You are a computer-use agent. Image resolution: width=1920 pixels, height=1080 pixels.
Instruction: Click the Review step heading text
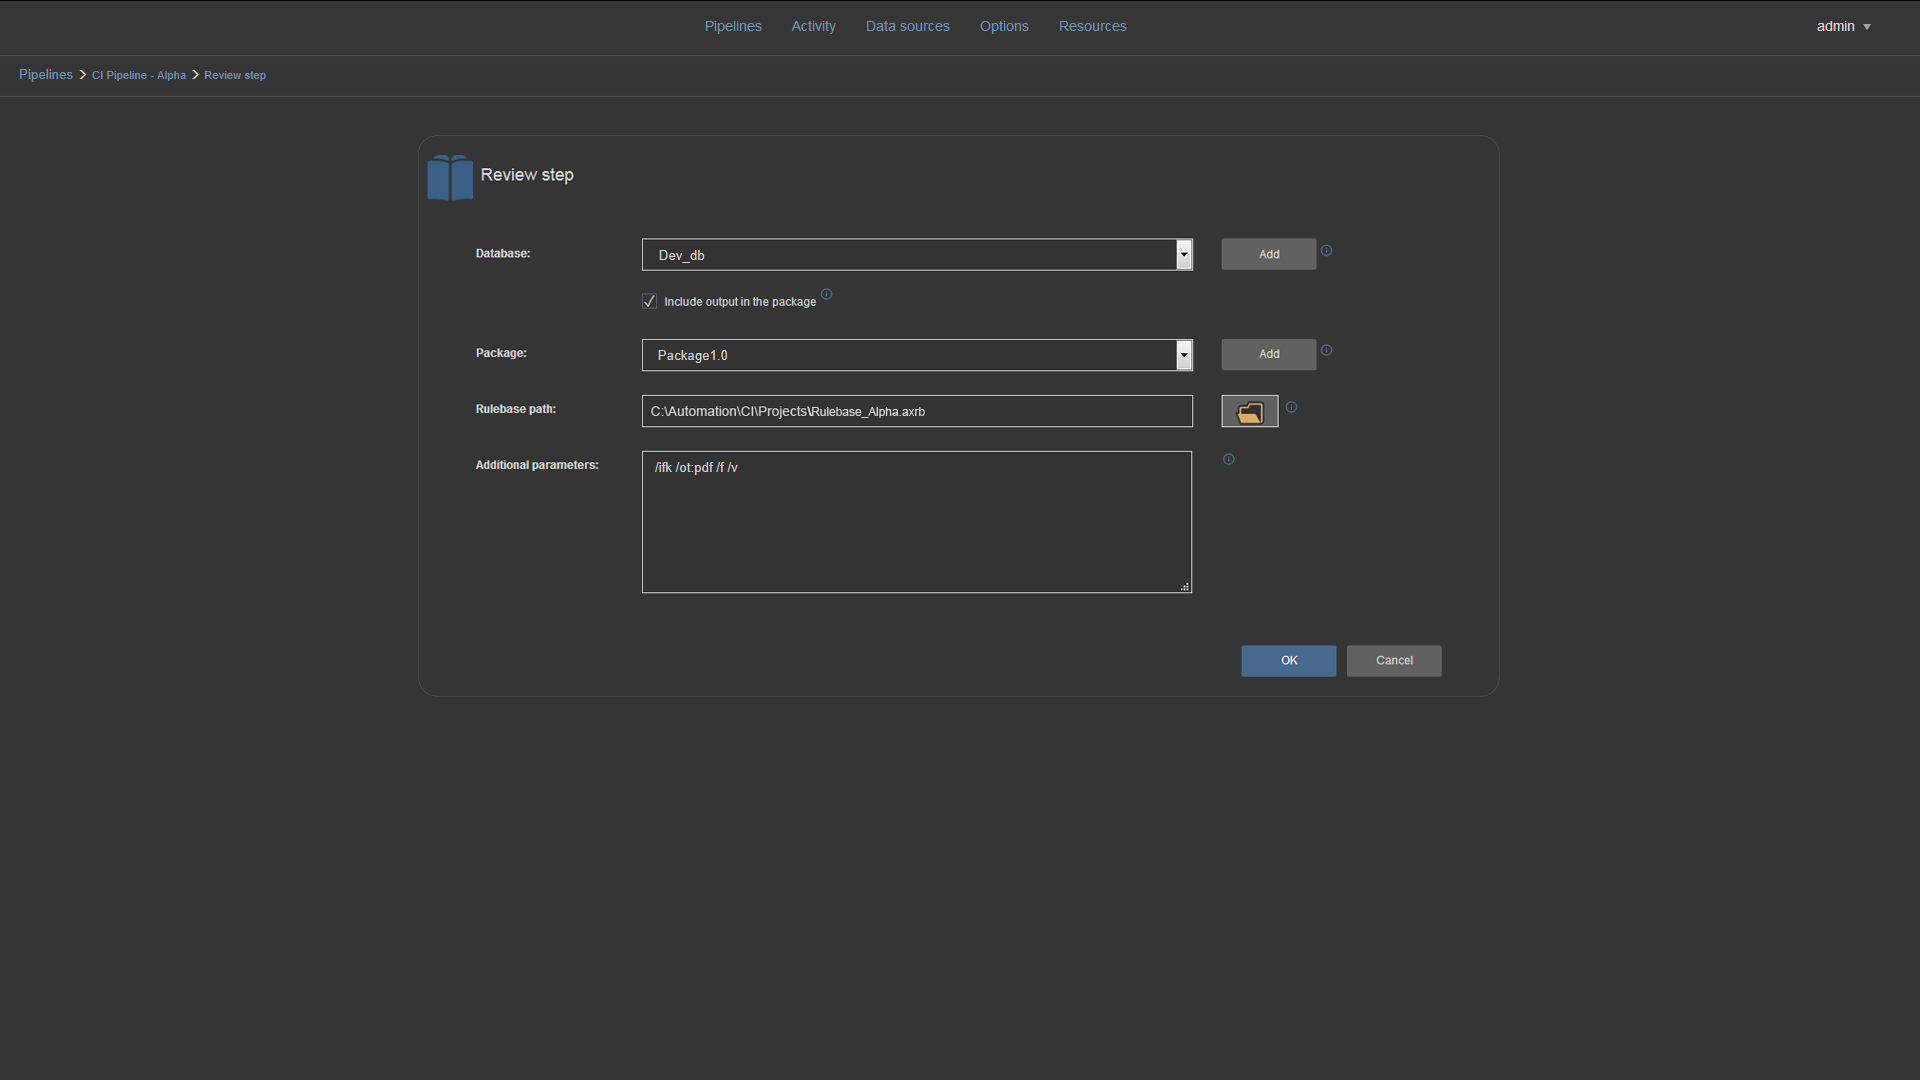tap(527, 175)
